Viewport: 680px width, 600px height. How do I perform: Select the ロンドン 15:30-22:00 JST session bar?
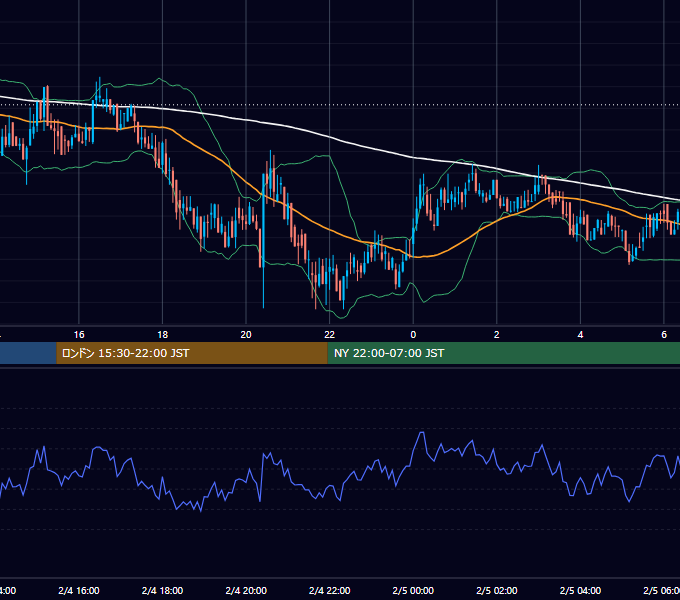192,353
